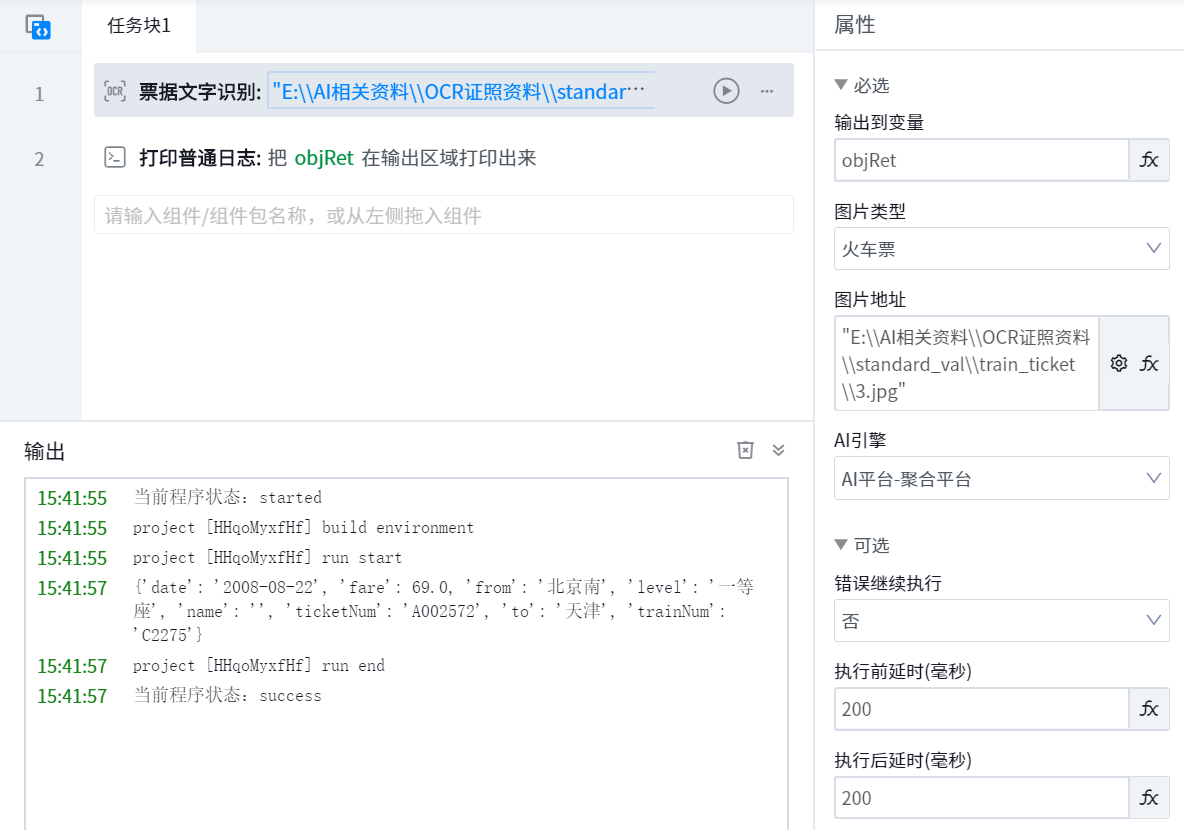Open fx editor for 执行后延时 field
Image resolution: width=1184 pixels, height=830 pixels.
pyautogui.click(x=1149, y=798)
